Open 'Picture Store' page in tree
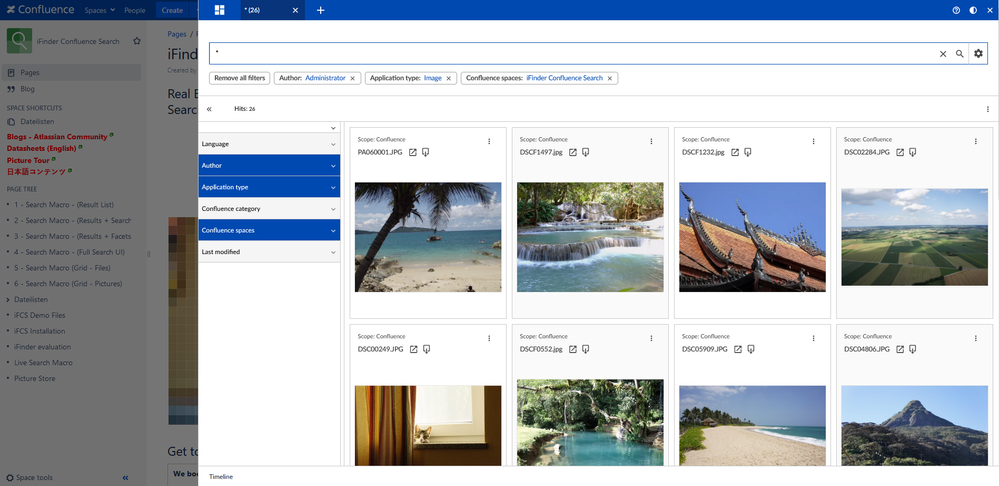Viewport: 999px width, 486px height. 34,378
